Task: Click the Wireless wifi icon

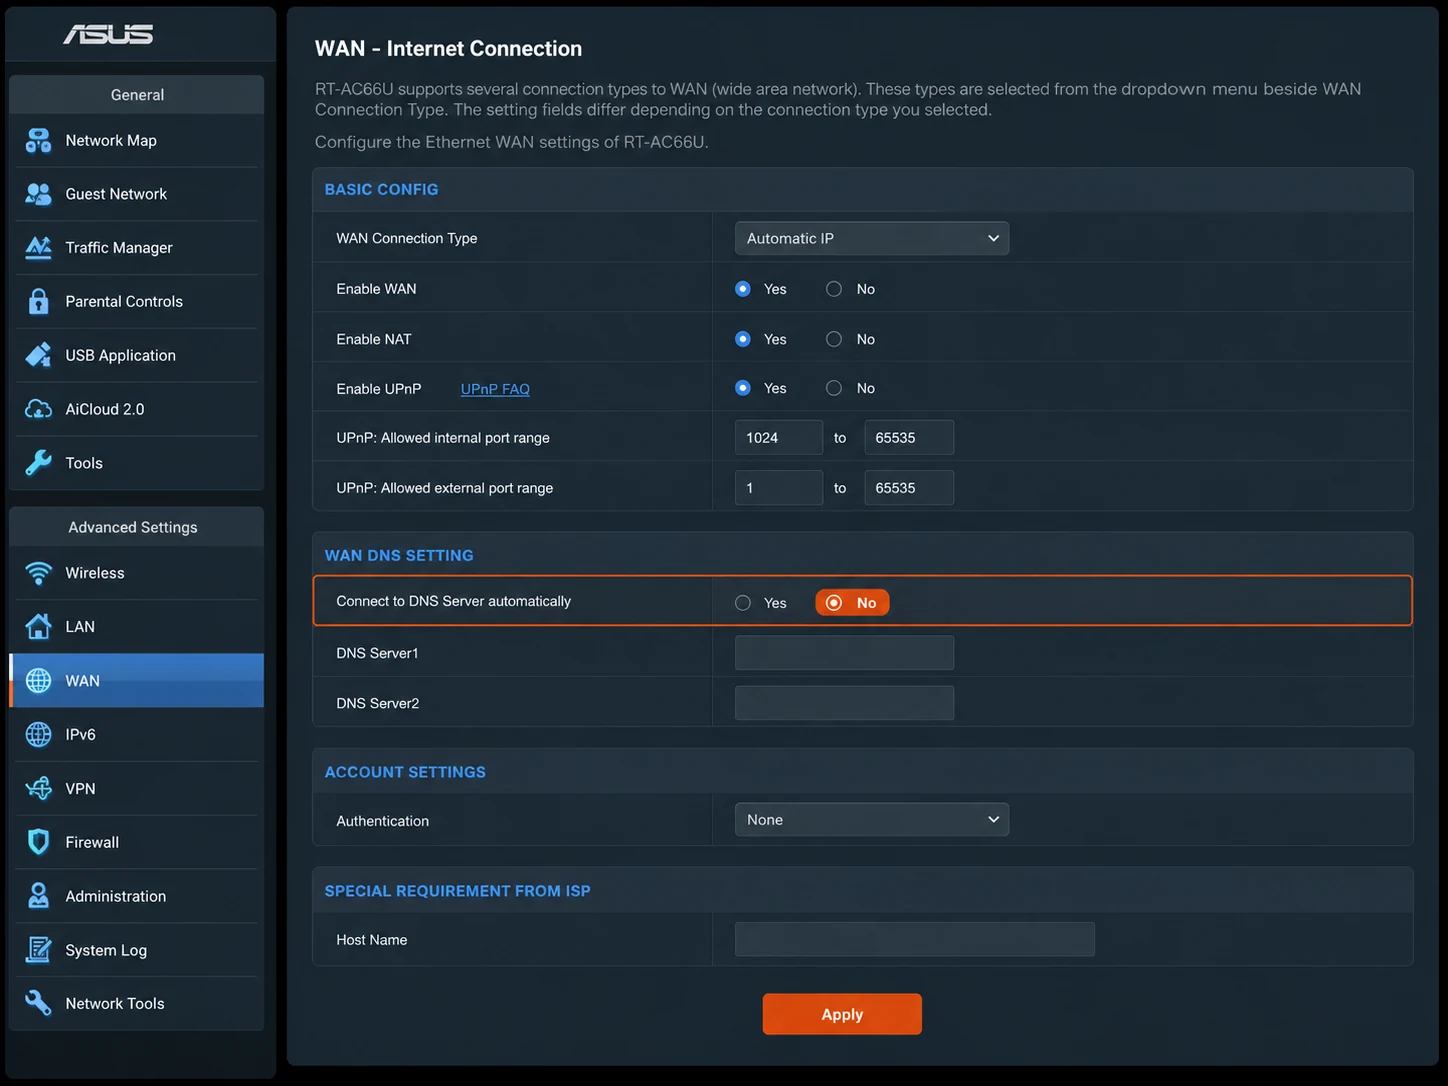Action: (38, 573)
